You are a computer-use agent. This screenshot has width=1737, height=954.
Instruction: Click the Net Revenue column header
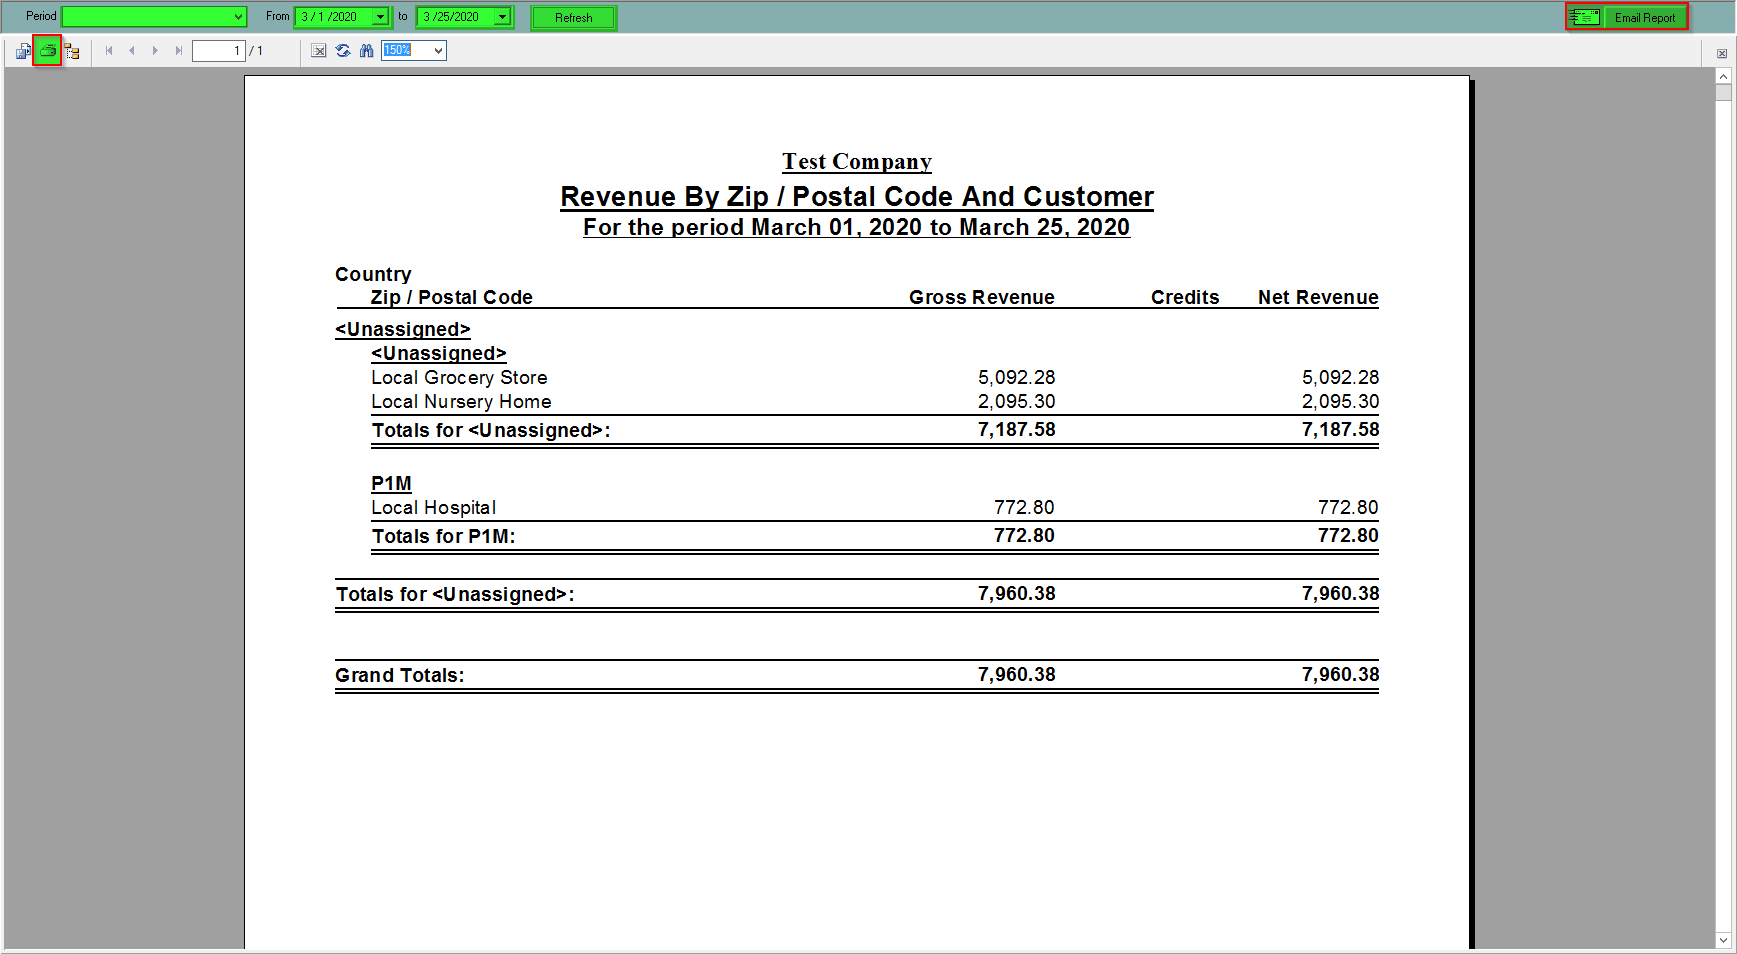coord(1318,298)
